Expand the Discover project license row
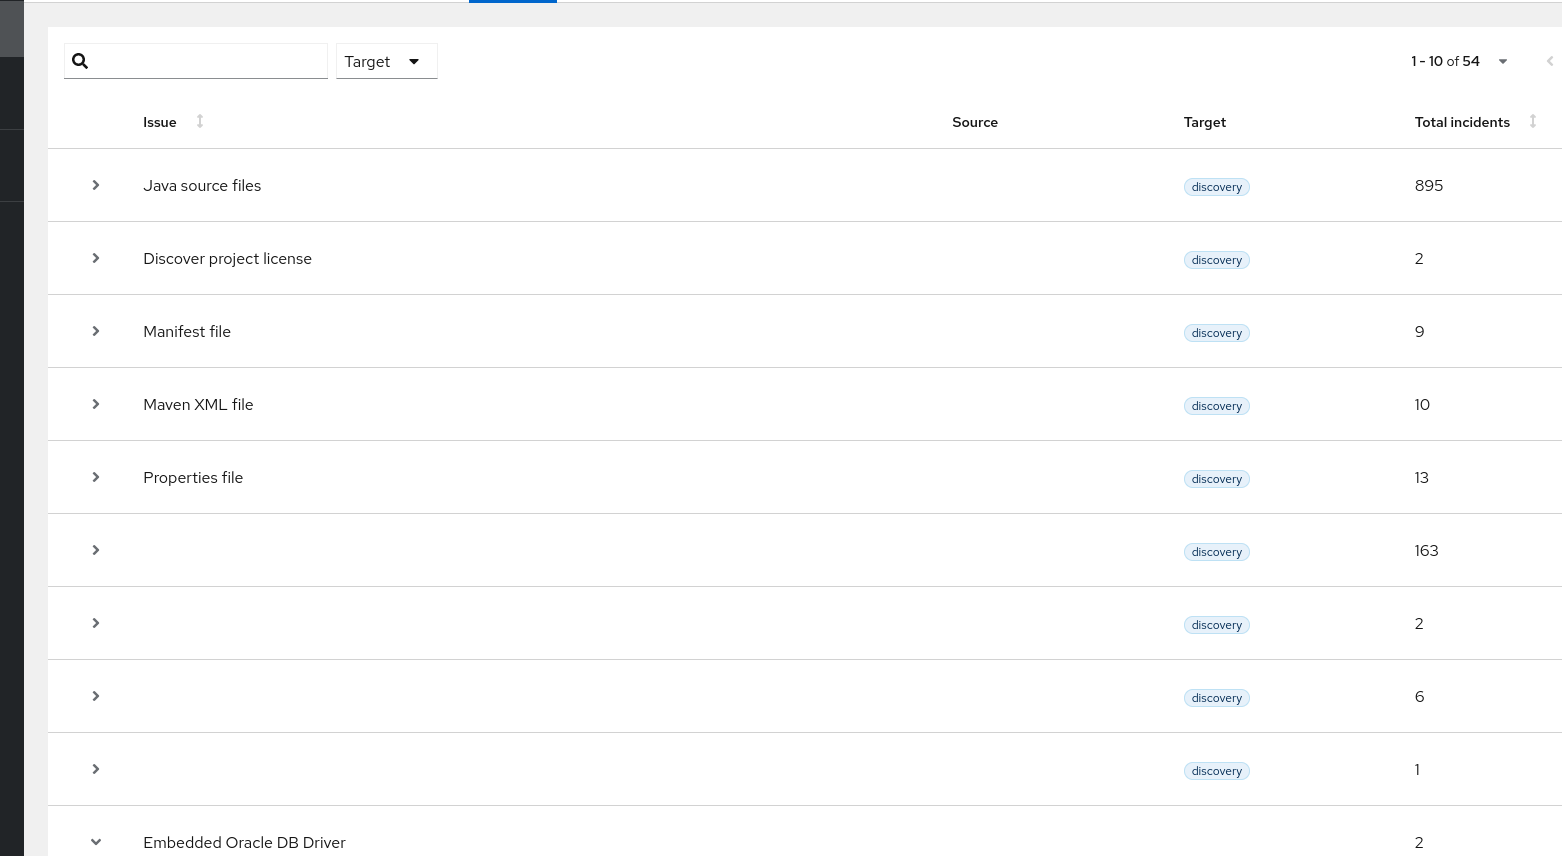Viewport: 1562px width, 856px height. (96, 258)
